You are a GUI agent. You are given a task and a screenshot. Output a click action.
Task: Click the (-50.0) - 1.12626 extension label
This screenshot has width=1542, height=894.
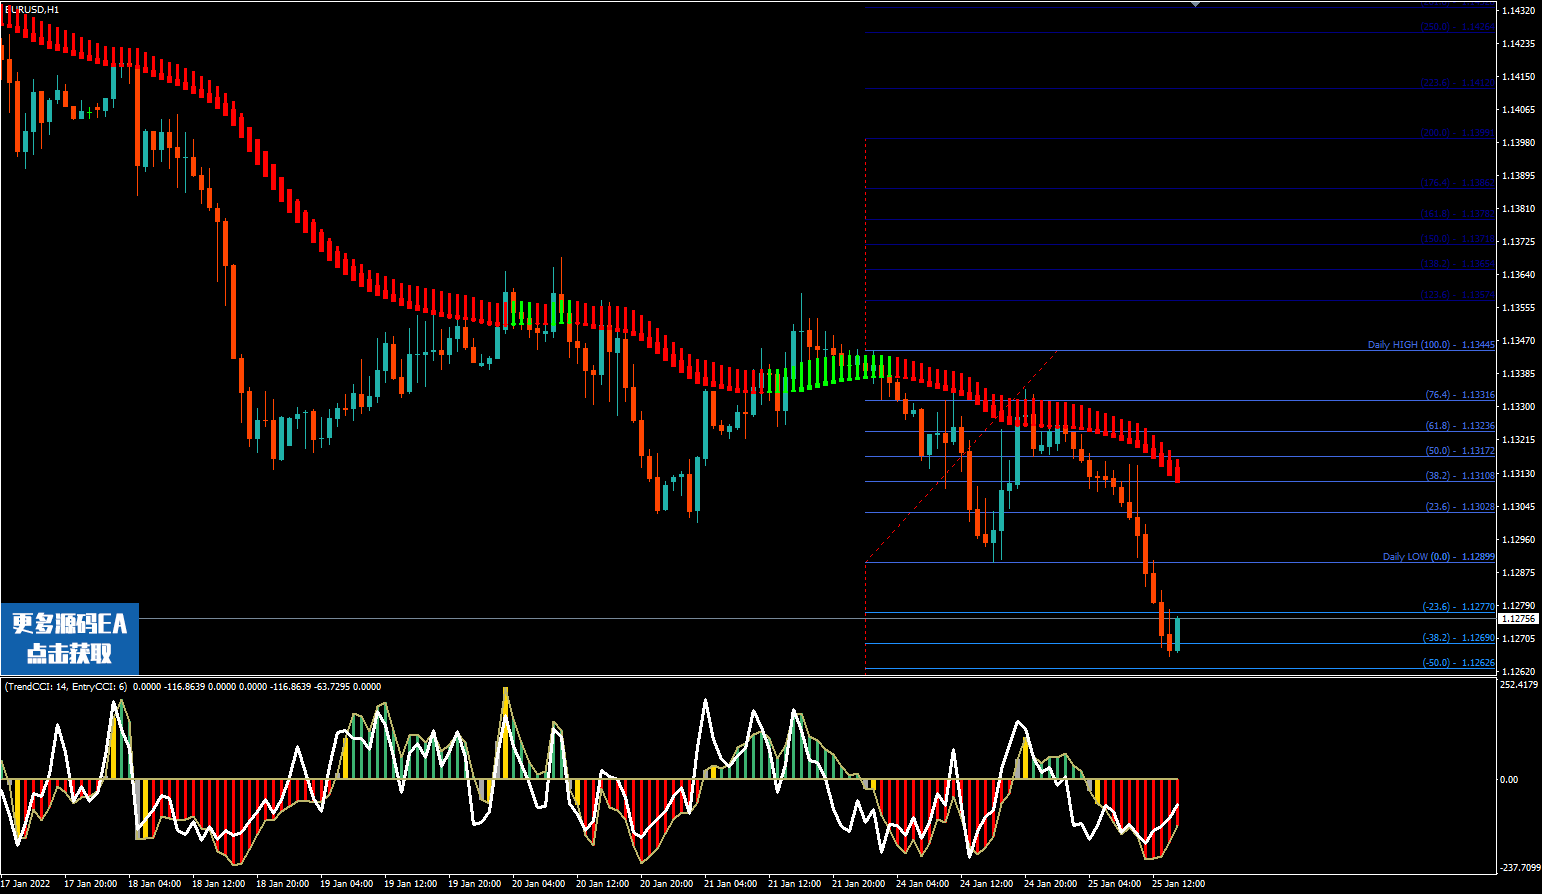1458,663
